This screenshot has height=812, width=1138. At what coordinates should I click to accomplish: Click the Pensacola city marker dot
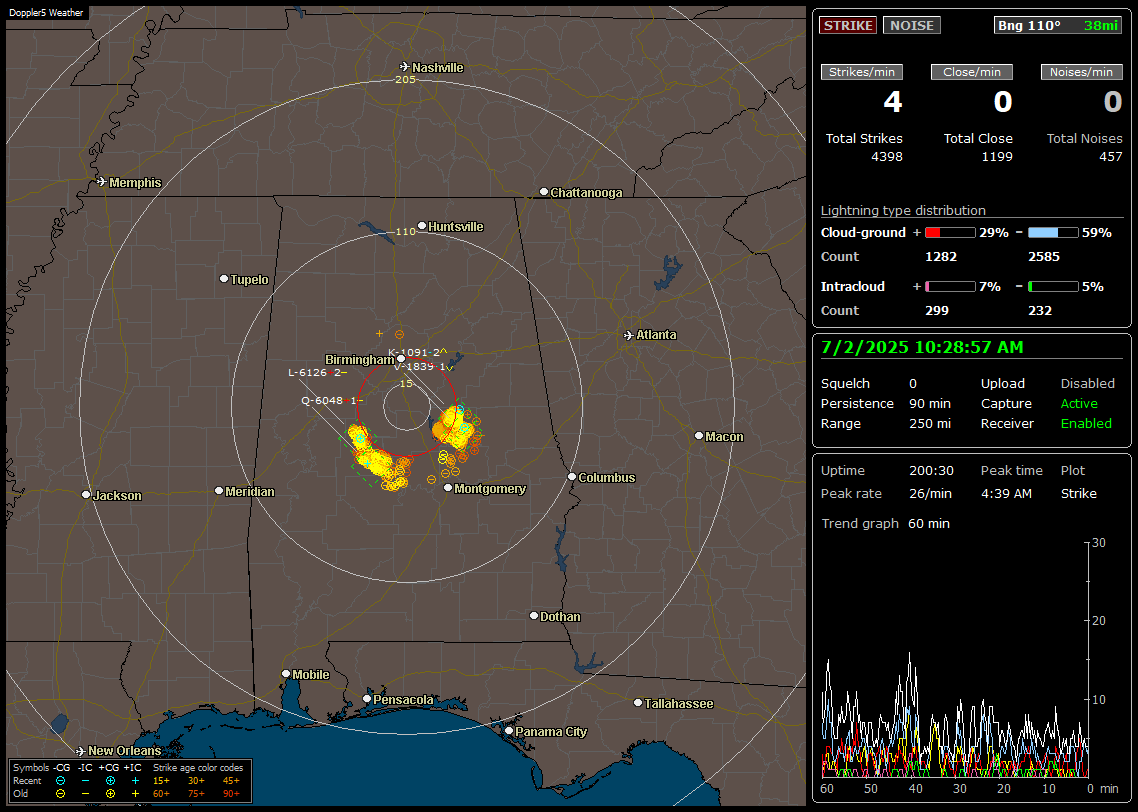[x=367, y=699]
